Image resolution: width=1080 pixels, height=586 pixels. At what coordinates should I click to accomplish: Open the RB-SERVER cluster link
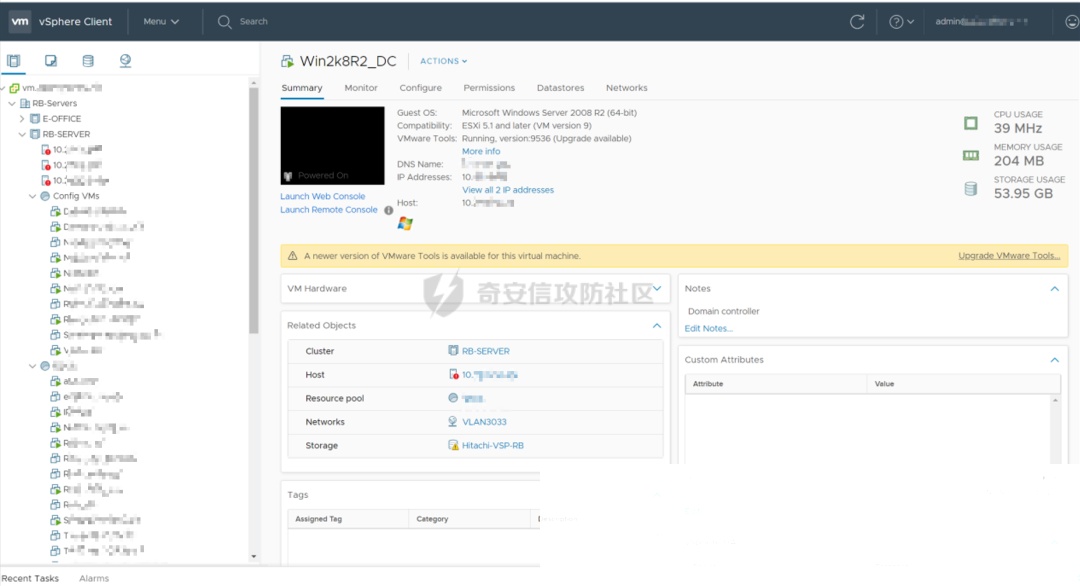(486, 350)
